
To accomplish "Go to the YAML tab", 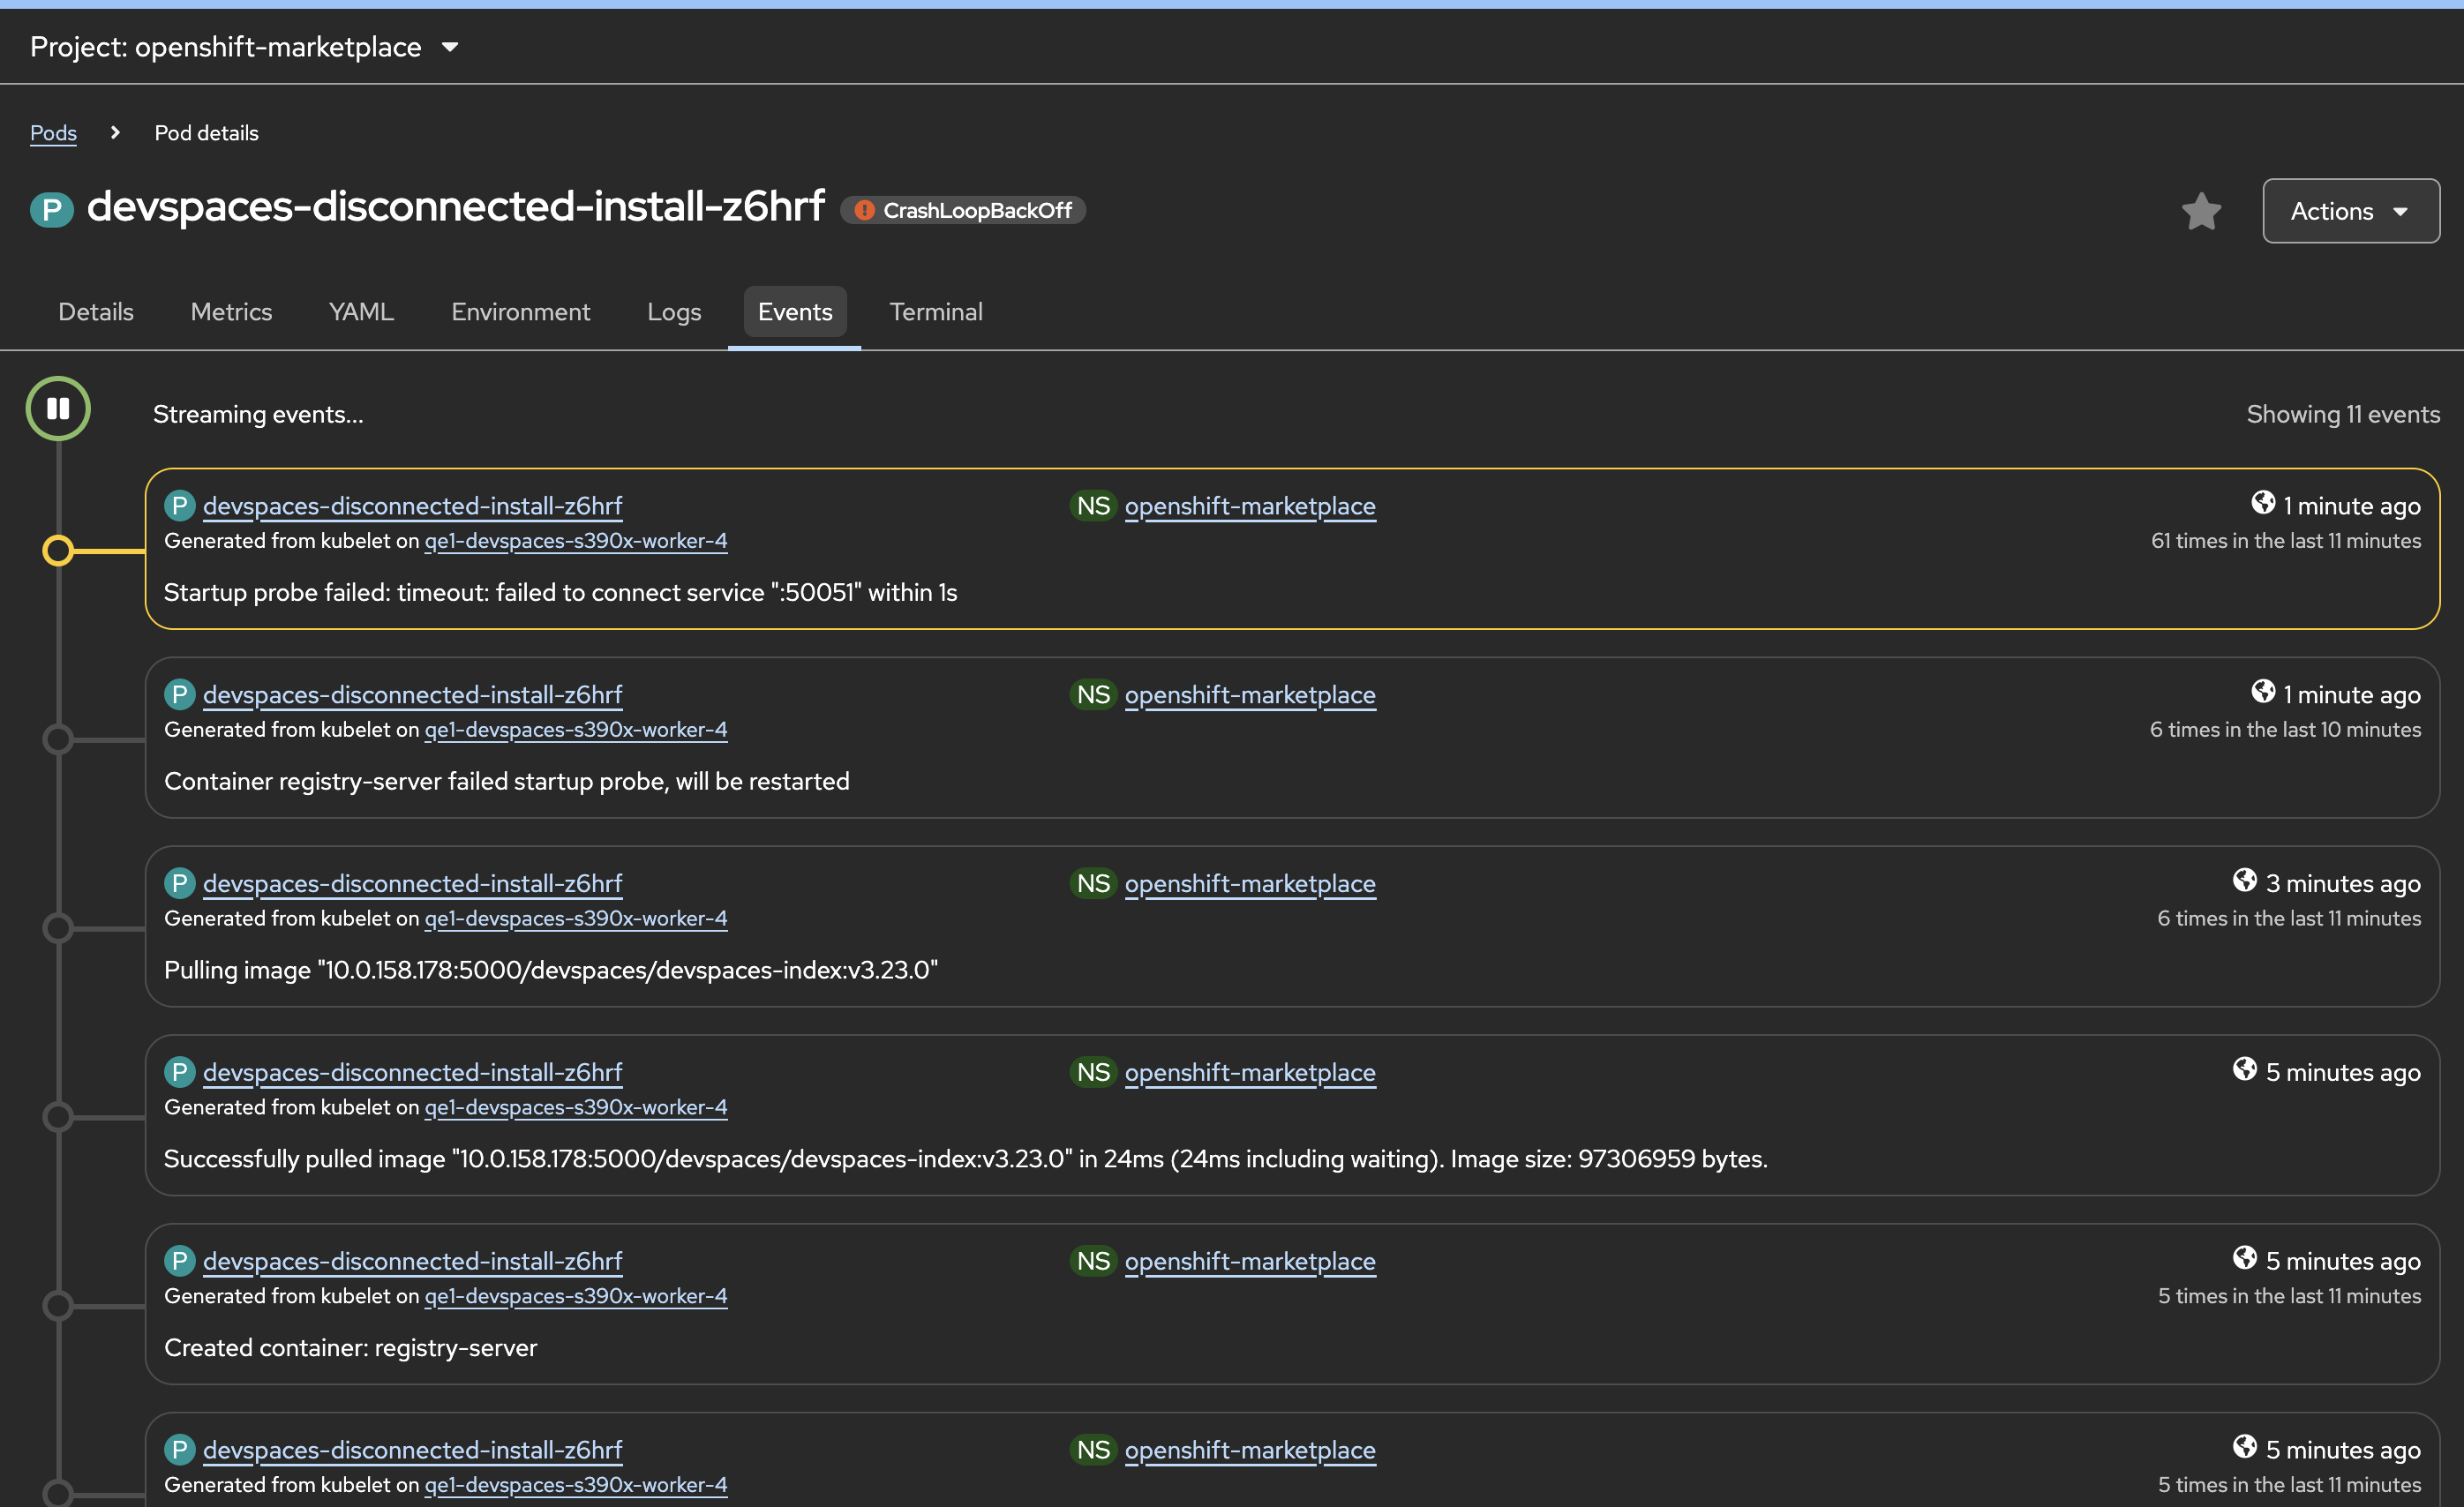I will [361, 312].
